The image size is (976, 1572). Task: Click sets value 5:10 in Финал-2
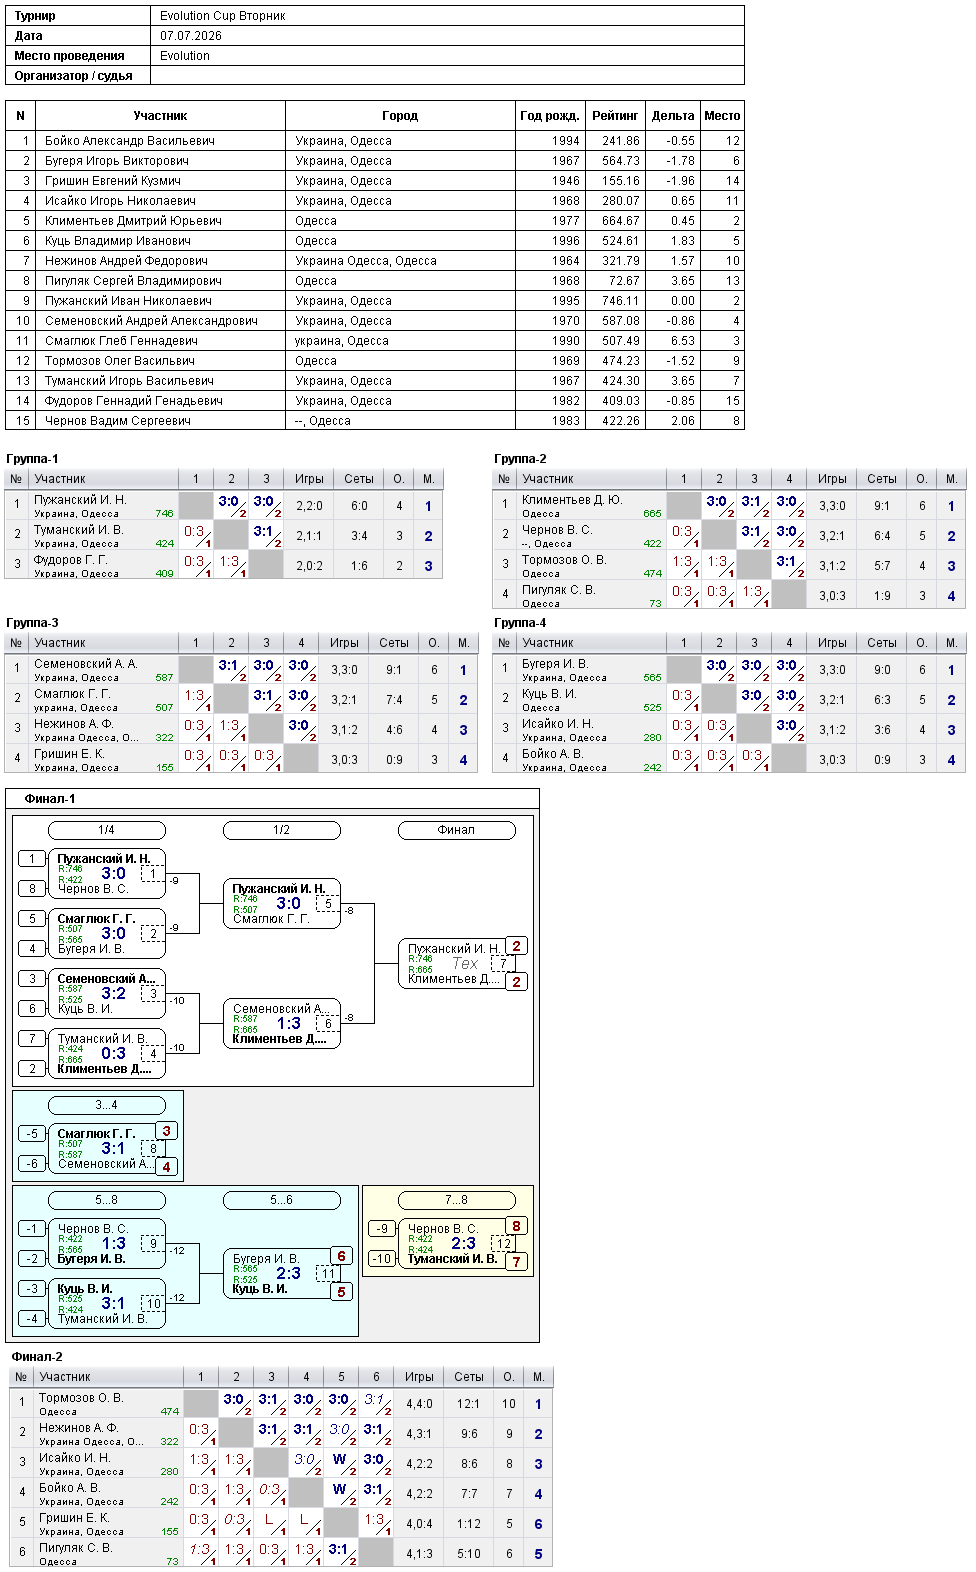pos(469,1554)
